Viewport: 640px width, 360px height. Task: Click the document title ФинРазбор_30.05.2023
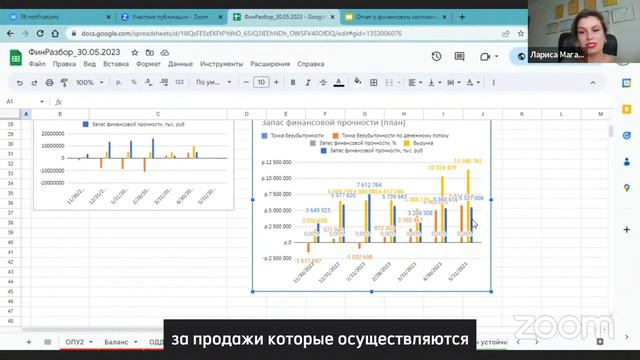(74, 52)
